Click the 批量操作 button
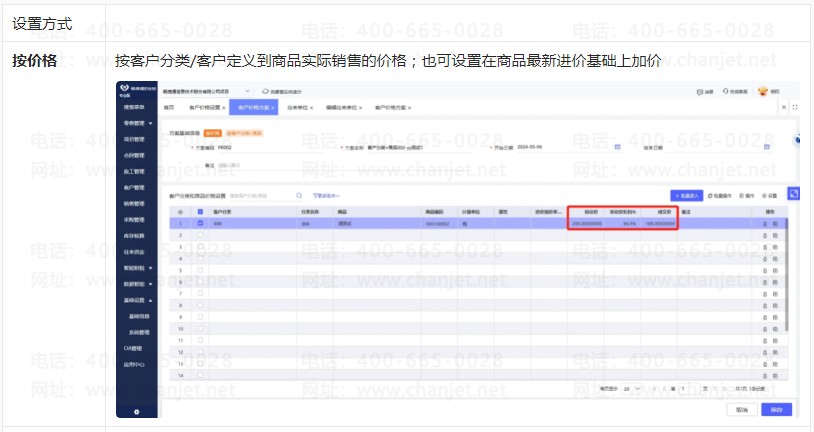 pyautogui.click(x=718, y=196)
